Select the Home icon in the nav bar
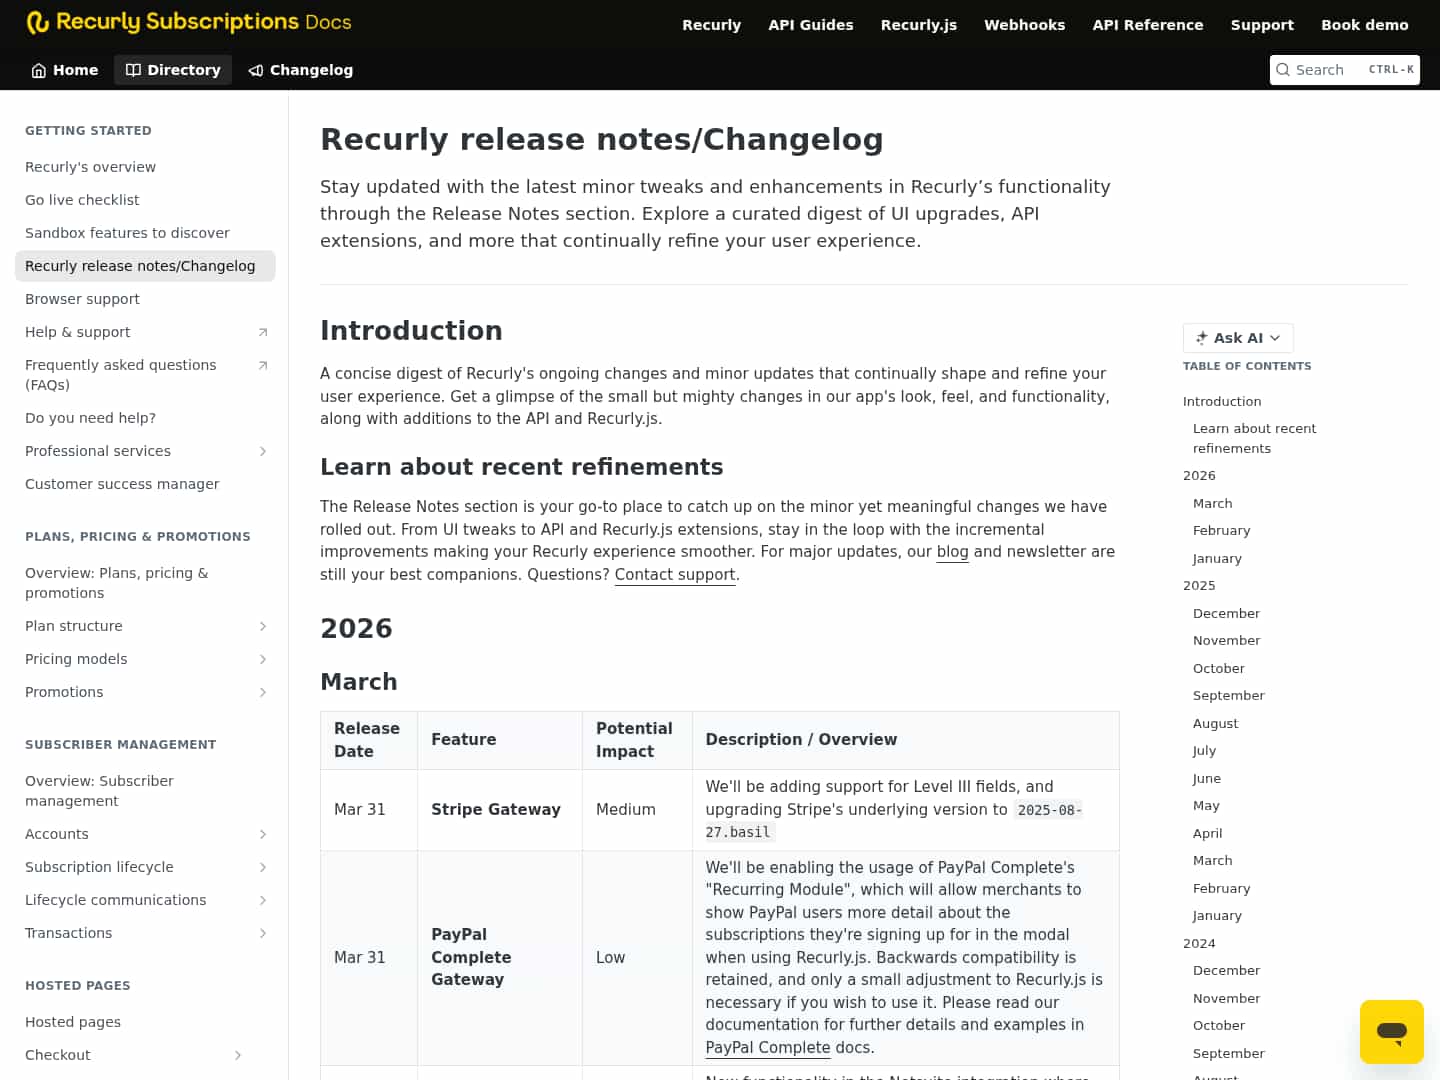This screenshot has height=1080, width=1440. point(37,70)
